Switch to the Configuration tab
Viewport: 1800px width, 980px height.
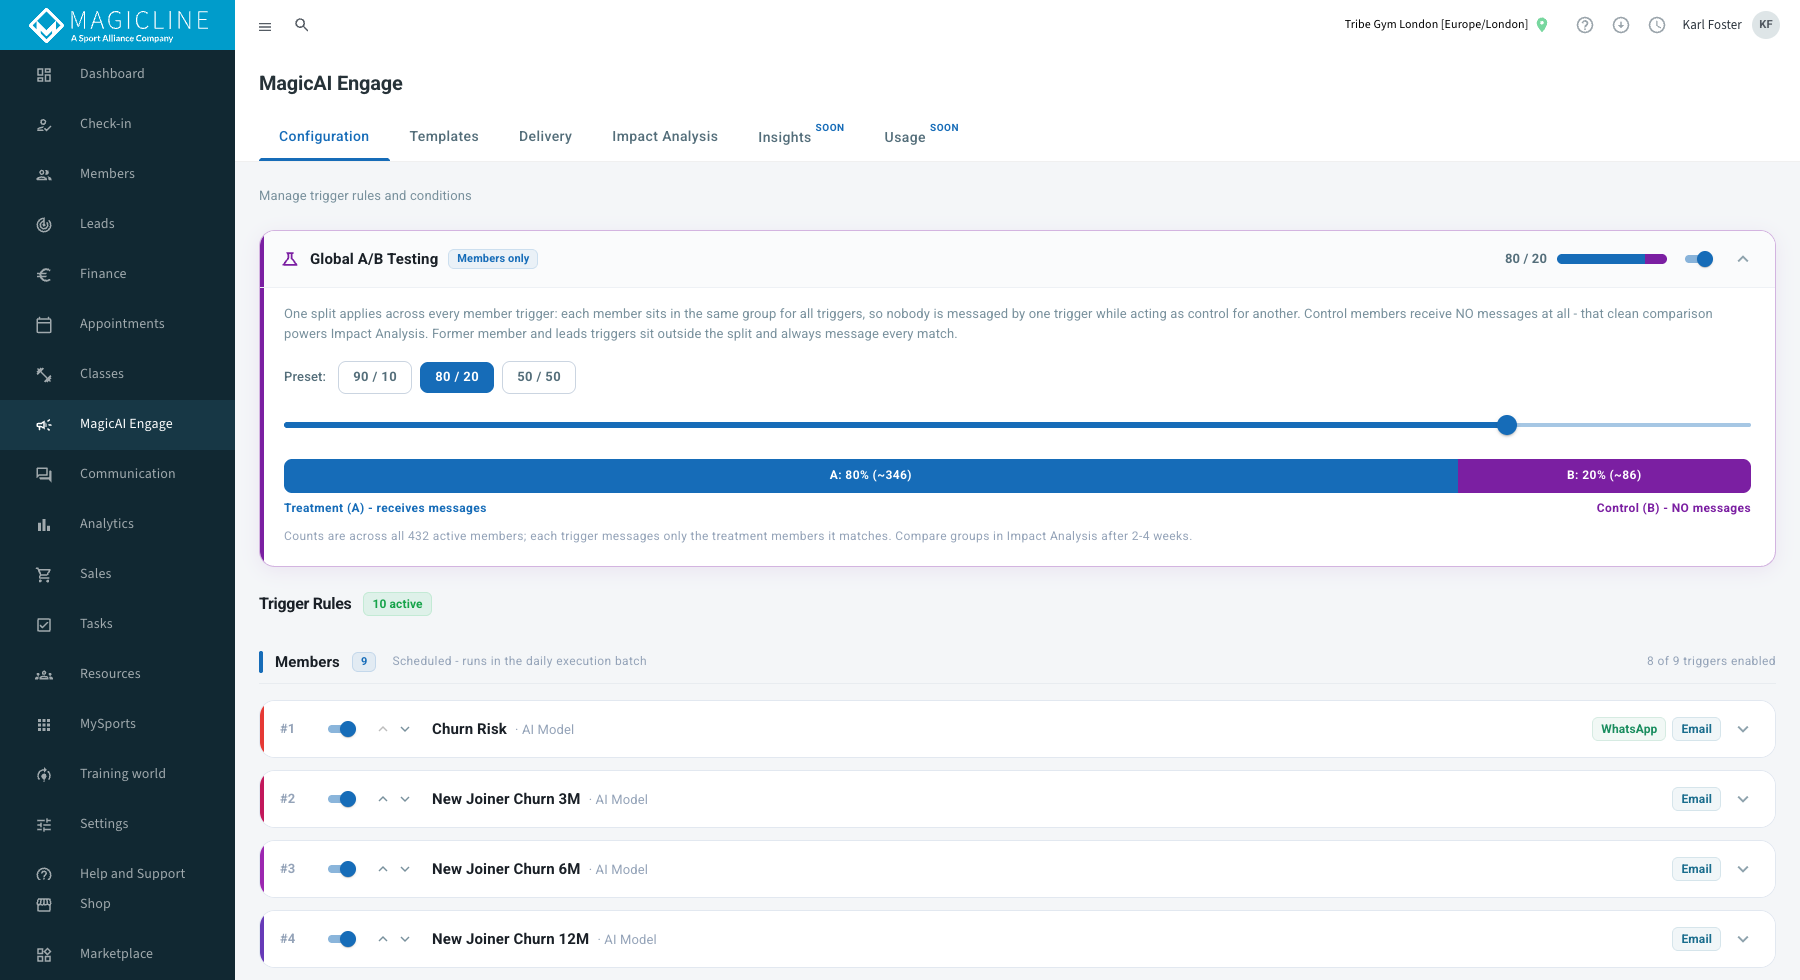coord(324,137)
